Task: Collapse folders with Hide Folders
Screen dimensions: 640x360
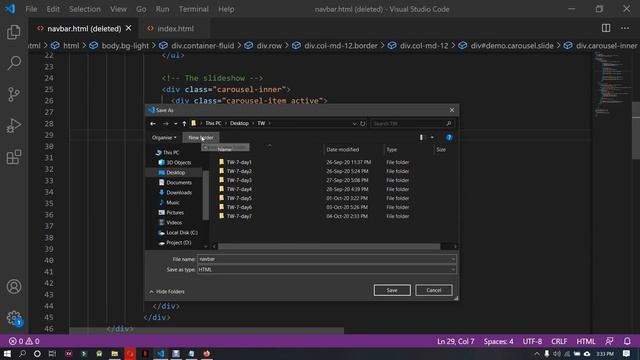Action: [x=167, y=291]
